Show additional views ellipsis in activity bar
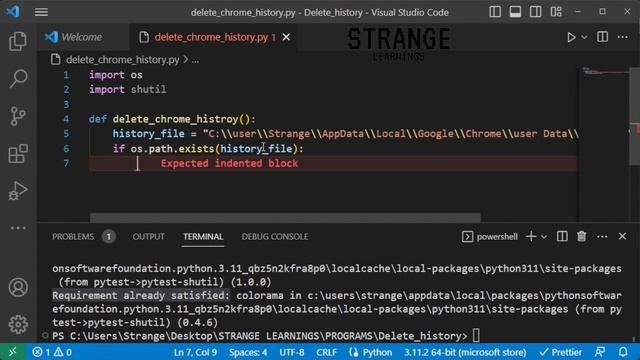This screenshot has height=360, width=640. click(x=18, y=228)
